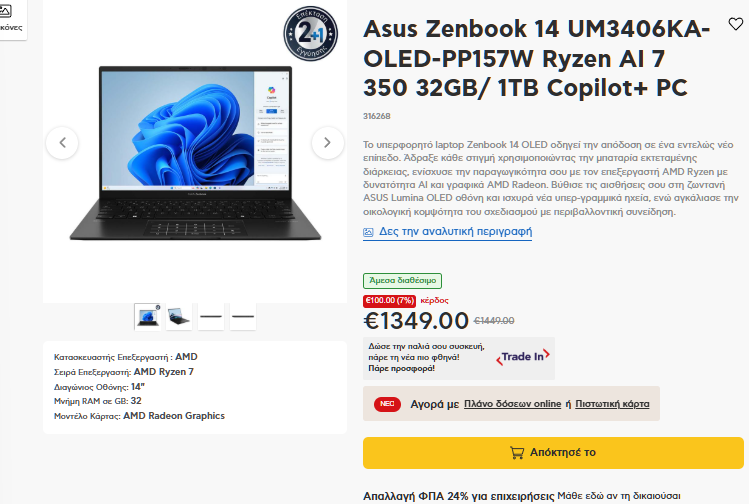Open the Δες την αναλυτική περιγραφή link
Screen dimensions: 749x504
point(455,232)
